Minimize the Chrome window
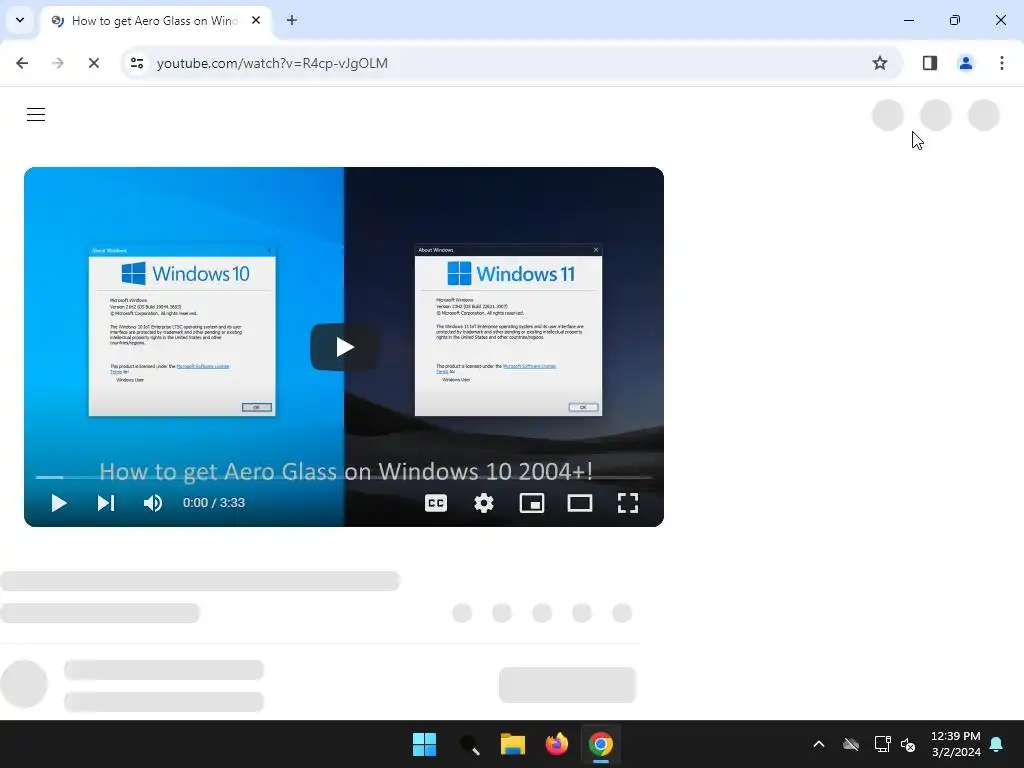Viewport: 1024px width, 768px height. 908,20
